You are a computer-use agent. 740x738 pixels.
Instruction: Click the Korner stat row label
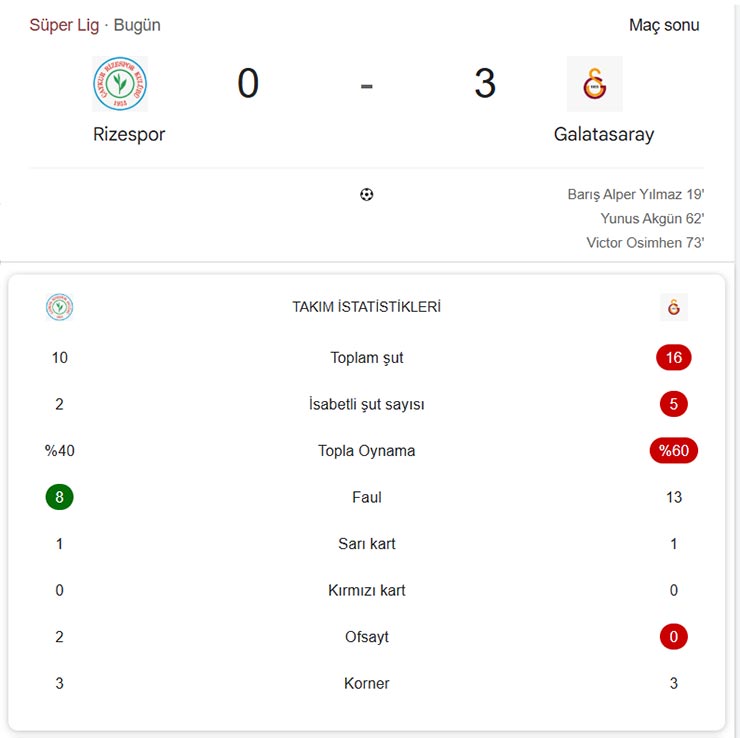pyautogui.click(x=366, y=684)
